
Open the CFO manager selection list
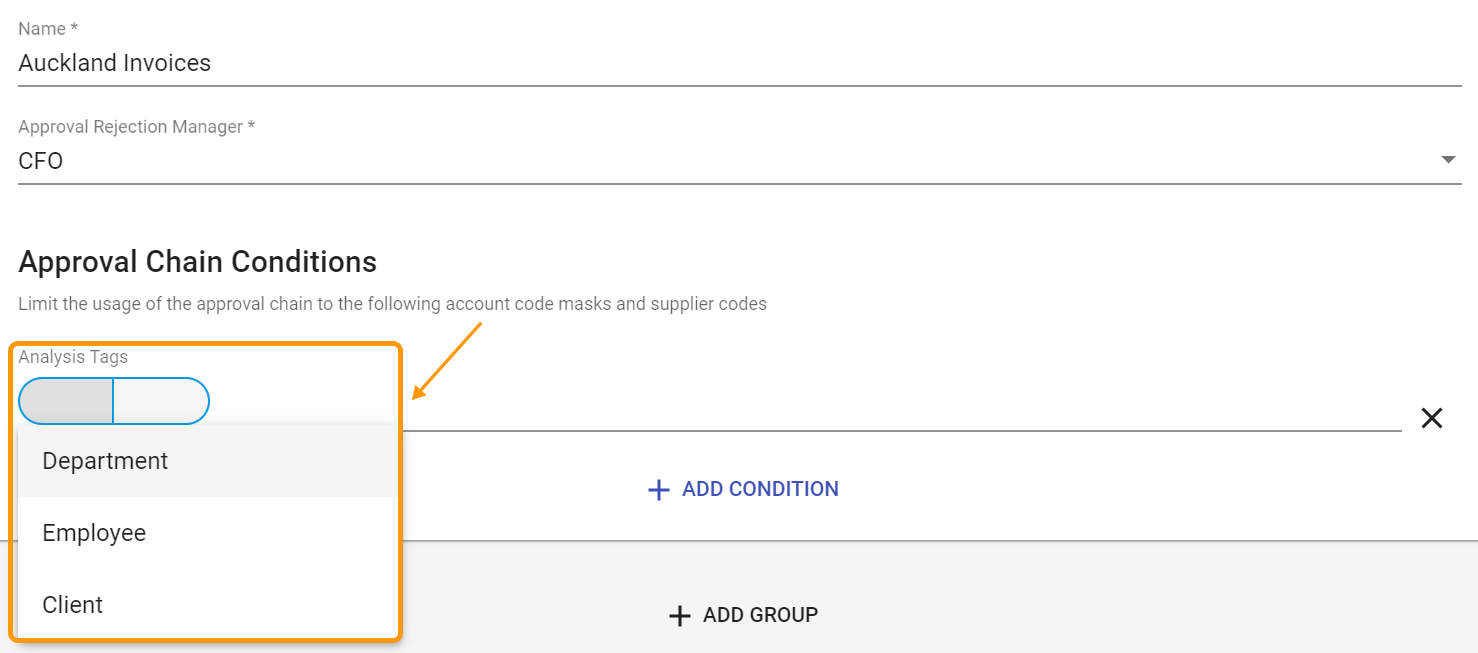[700, 160]
